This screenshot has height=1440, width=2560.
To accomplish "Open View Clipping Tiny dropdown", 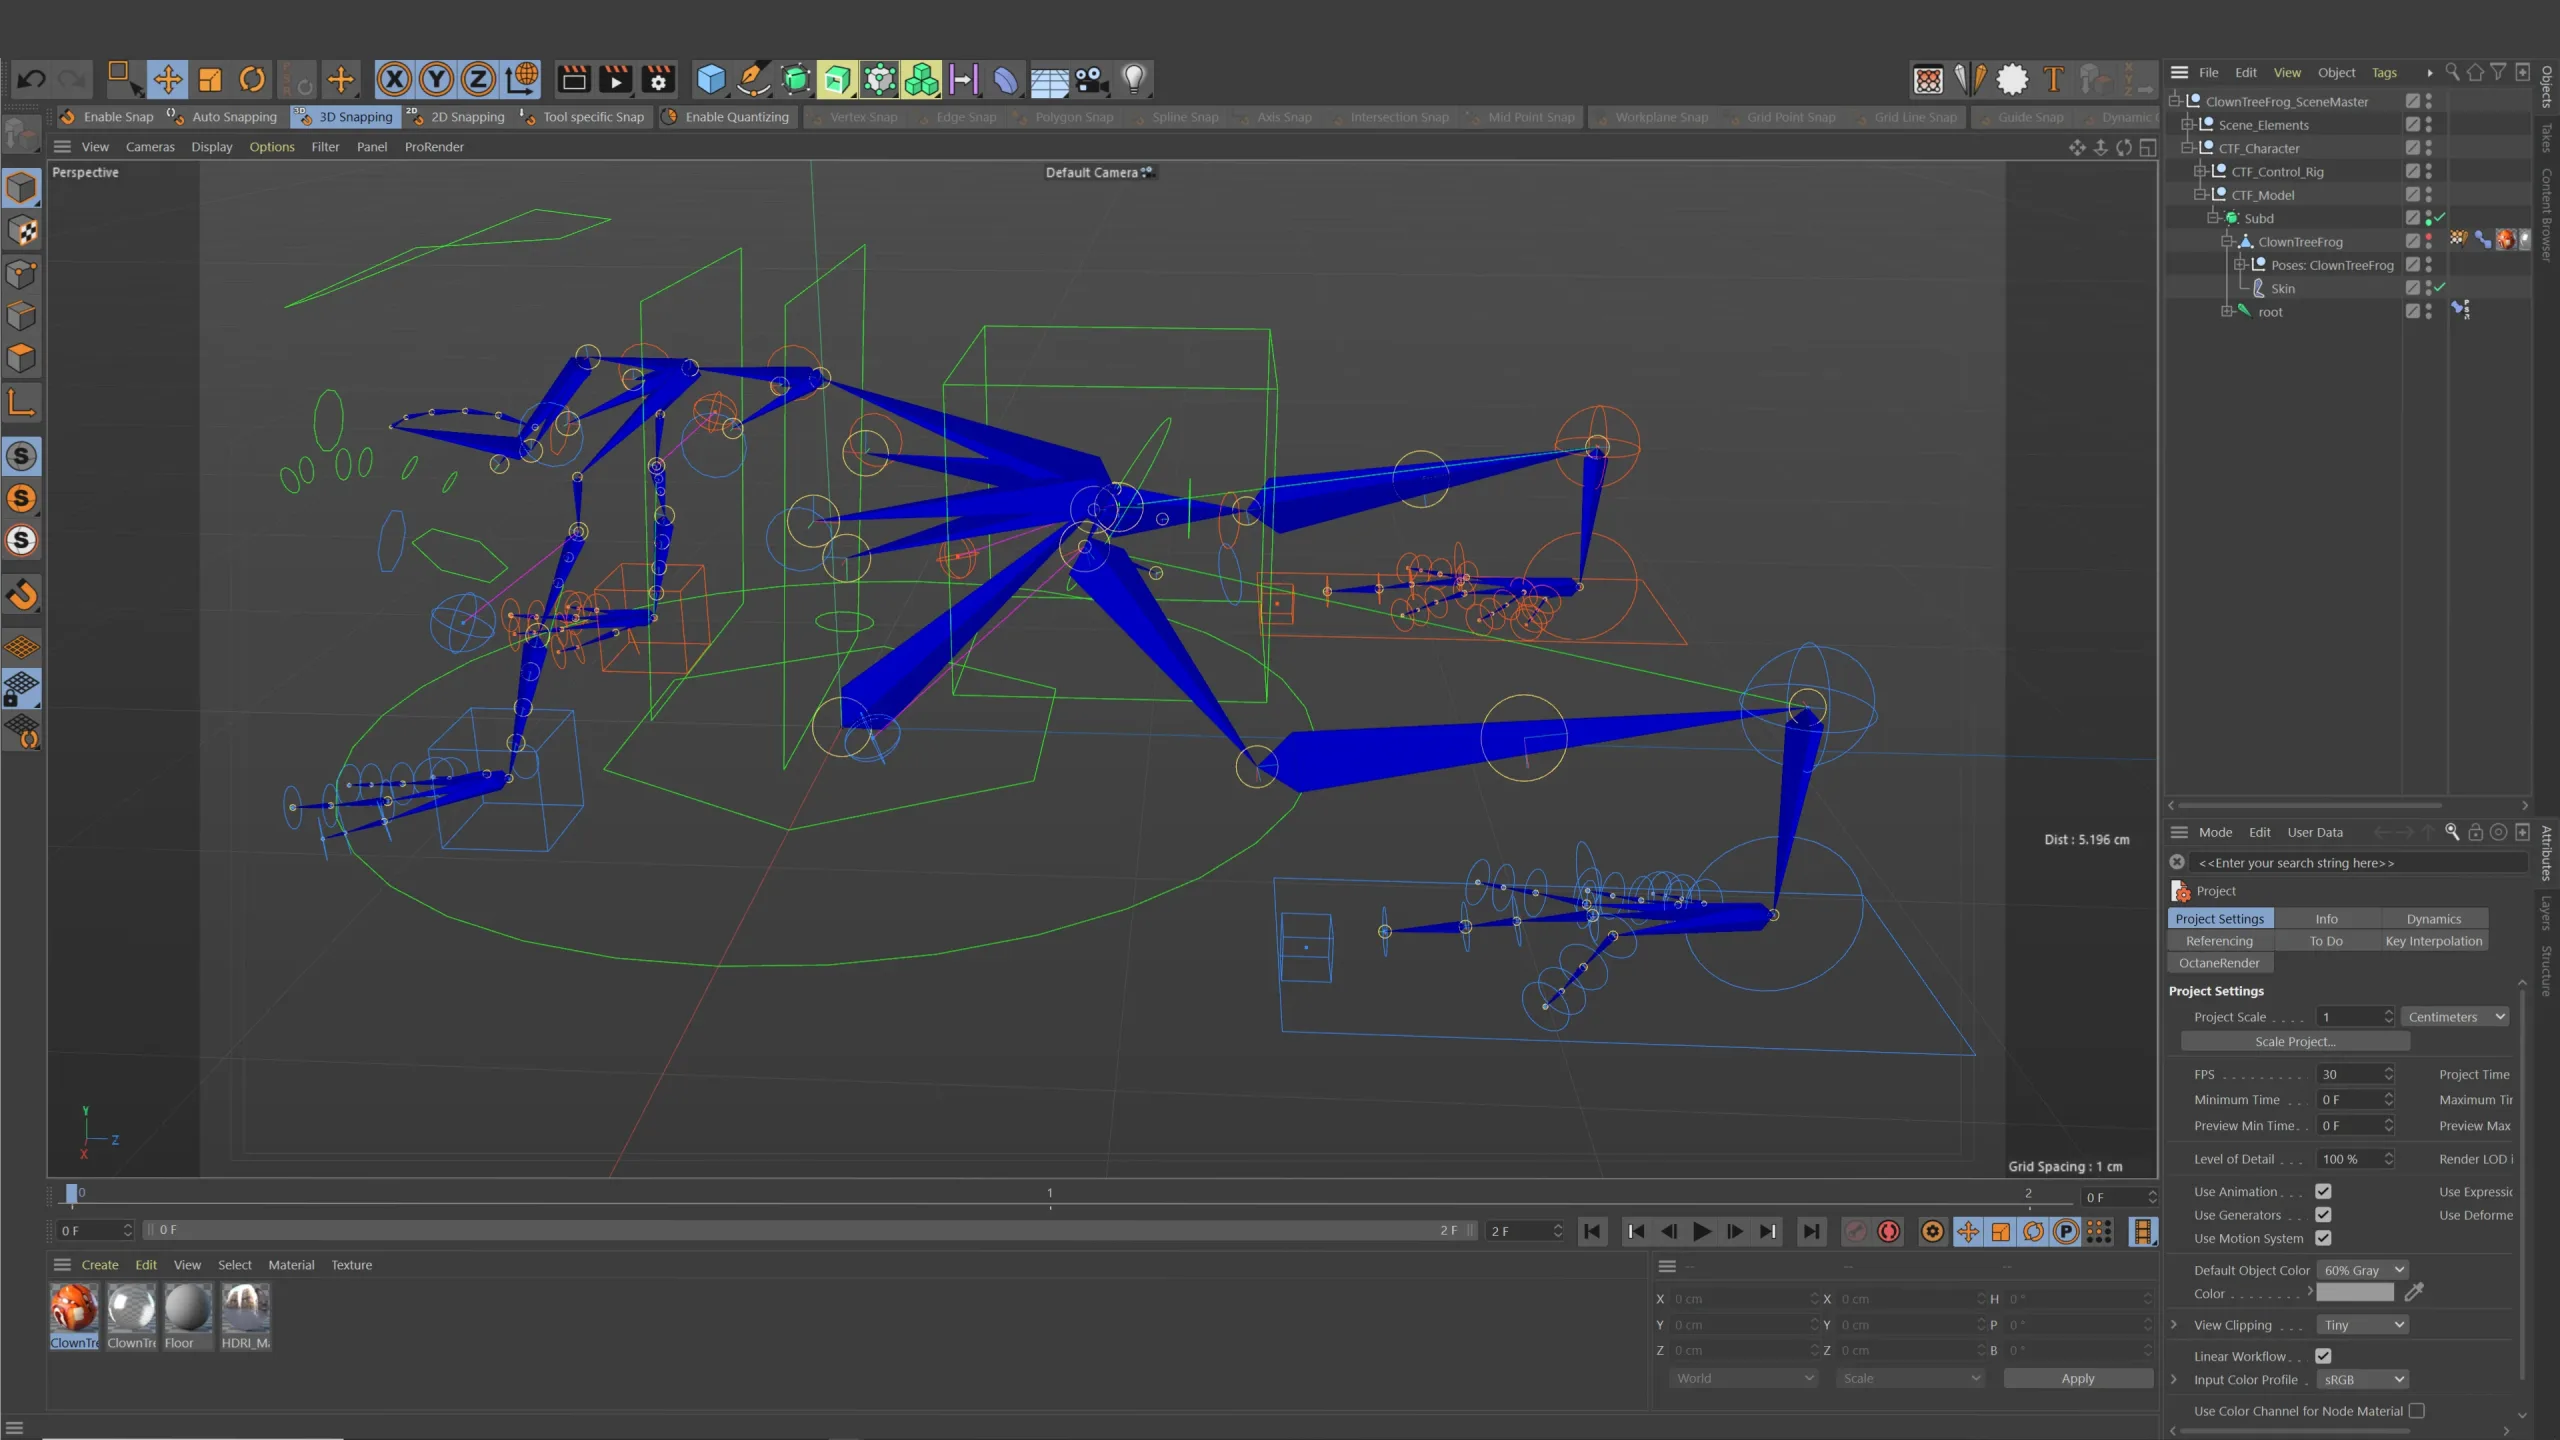I will coord(2363,1324).
